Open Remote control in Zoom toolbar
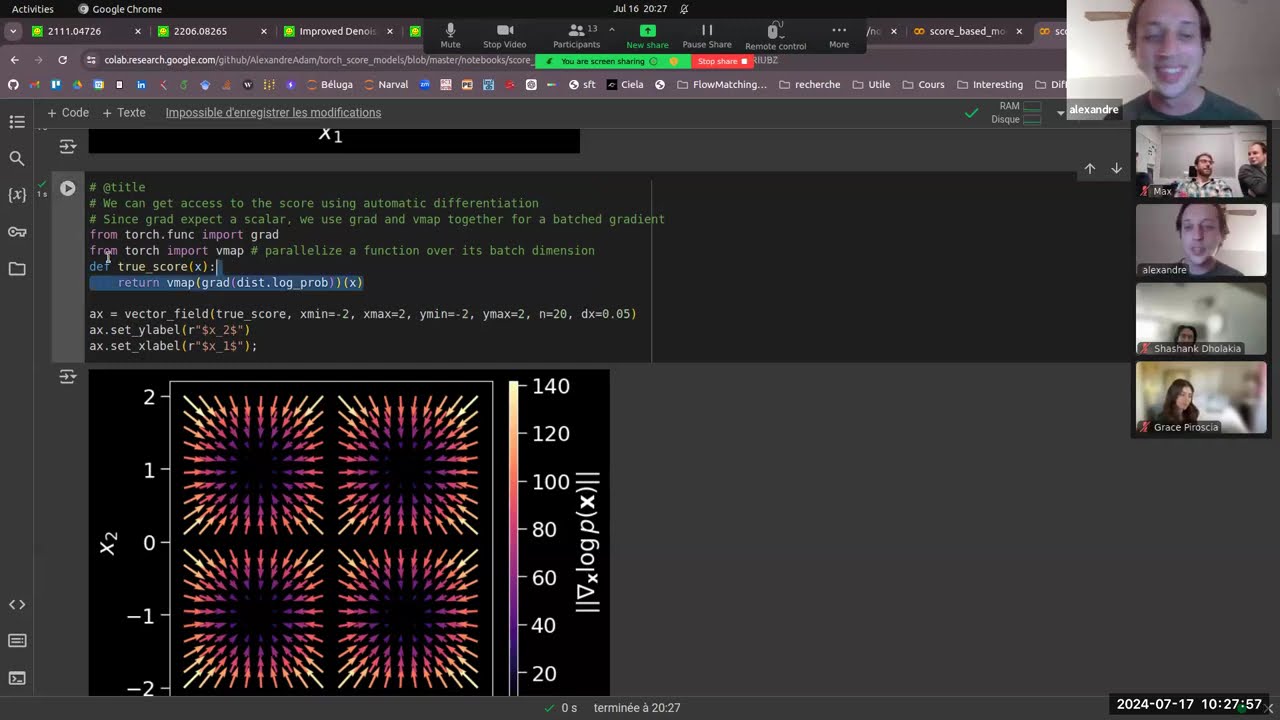The image size is (1280, 720). 775,37
